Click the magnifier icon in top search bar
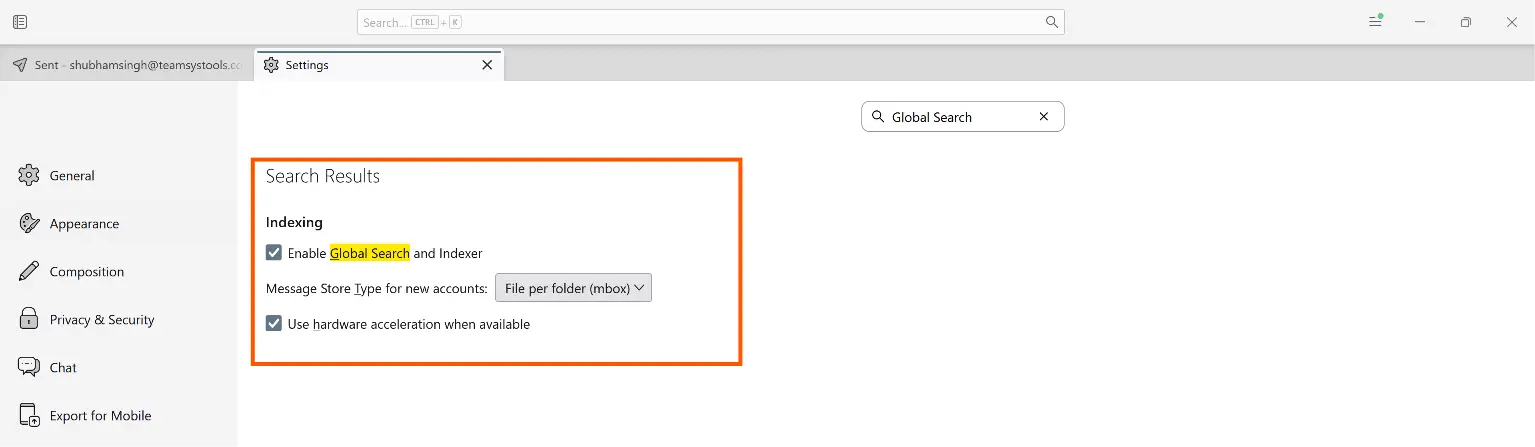 coord(1051,22)
